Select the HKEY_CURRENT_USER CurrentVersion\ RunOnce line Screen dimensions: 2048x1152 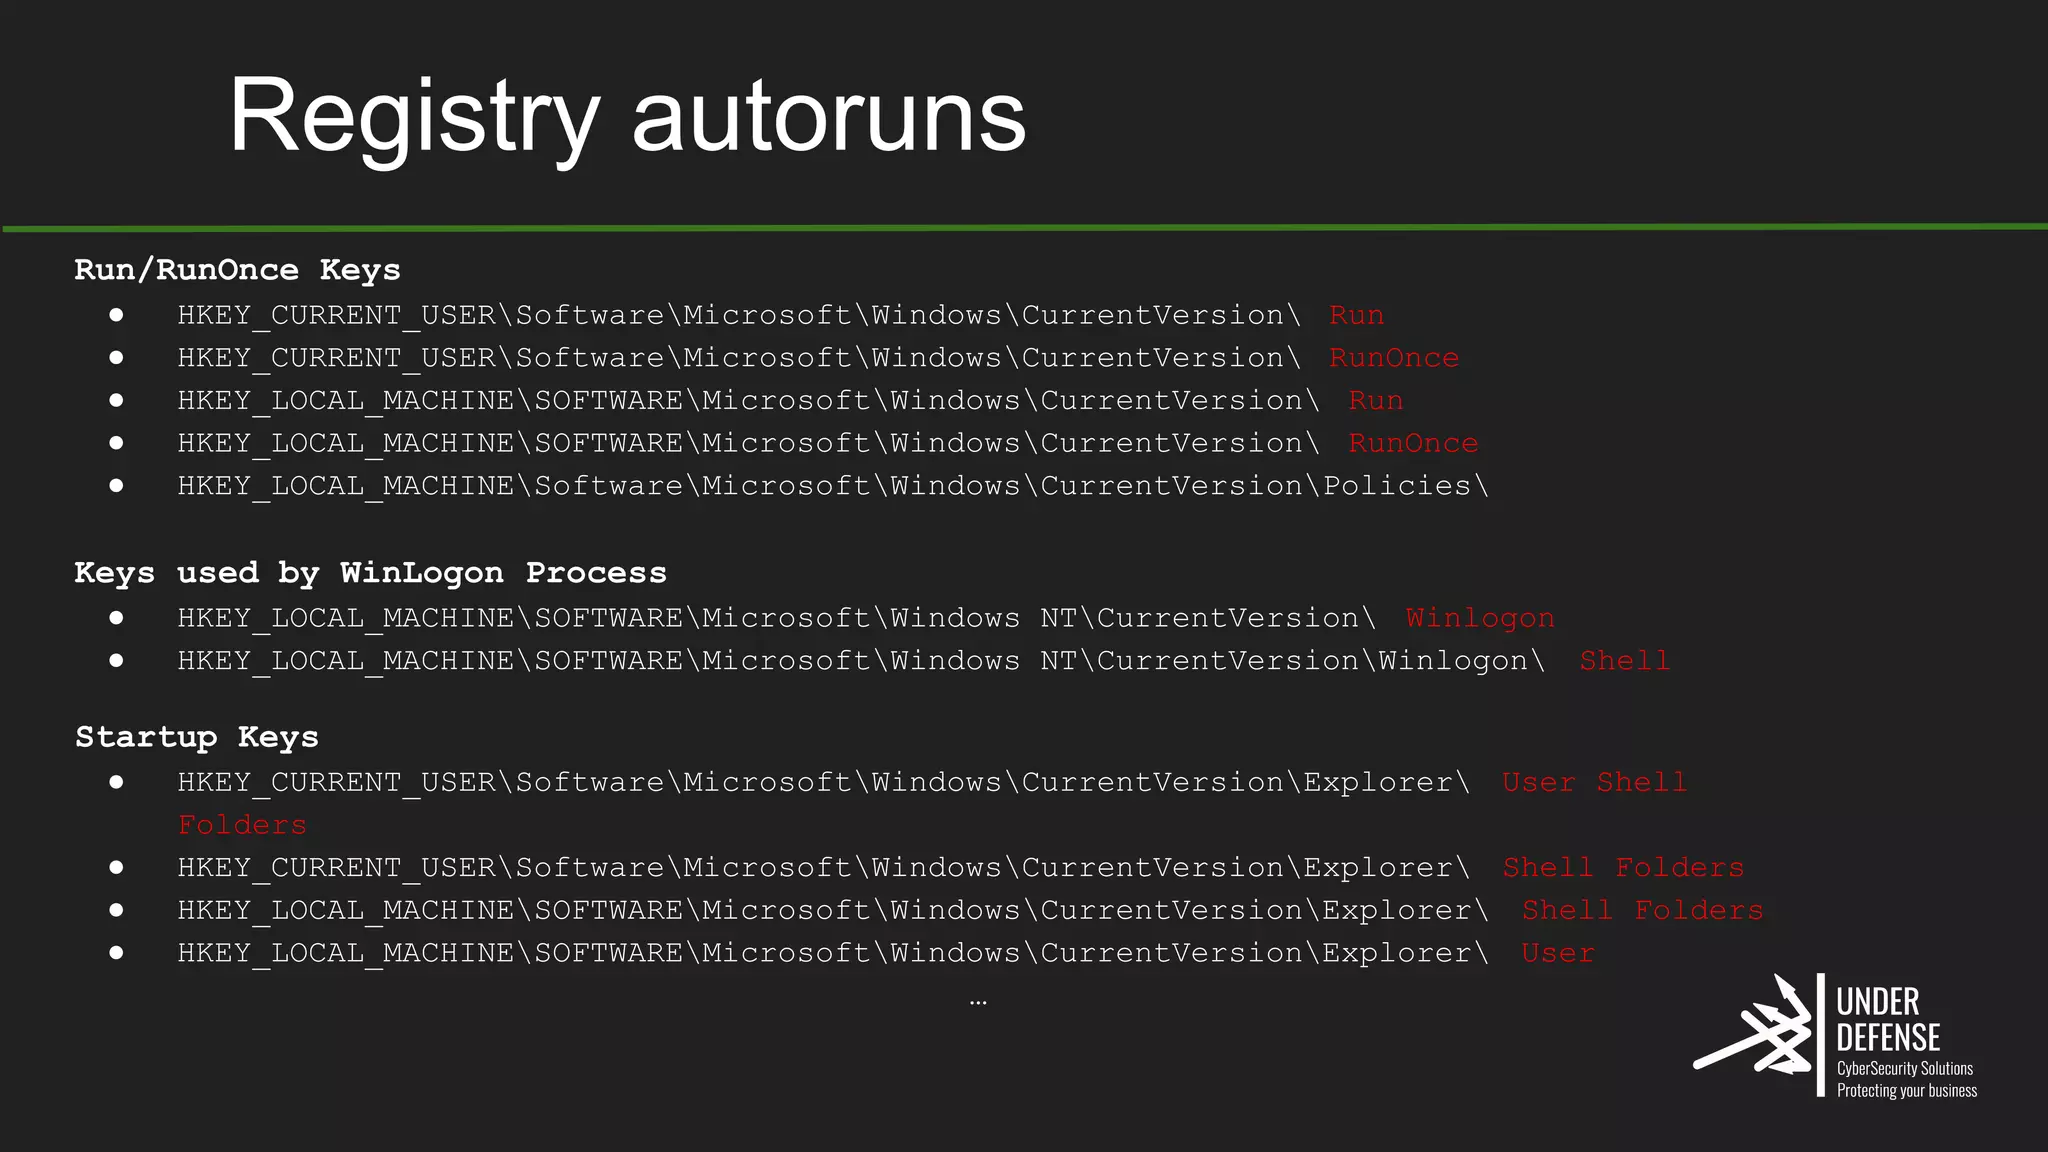tap(818, 358)
